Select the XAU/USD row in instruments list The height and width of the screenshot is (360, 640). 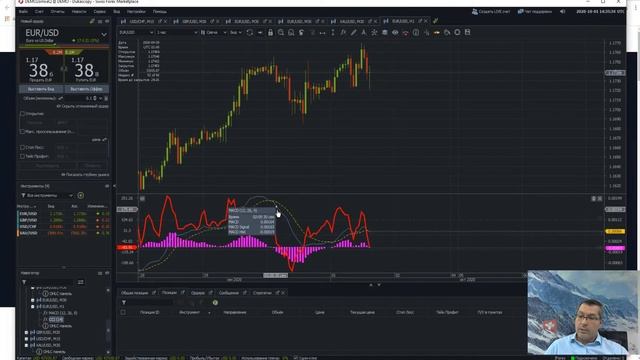tap(63, 233)
